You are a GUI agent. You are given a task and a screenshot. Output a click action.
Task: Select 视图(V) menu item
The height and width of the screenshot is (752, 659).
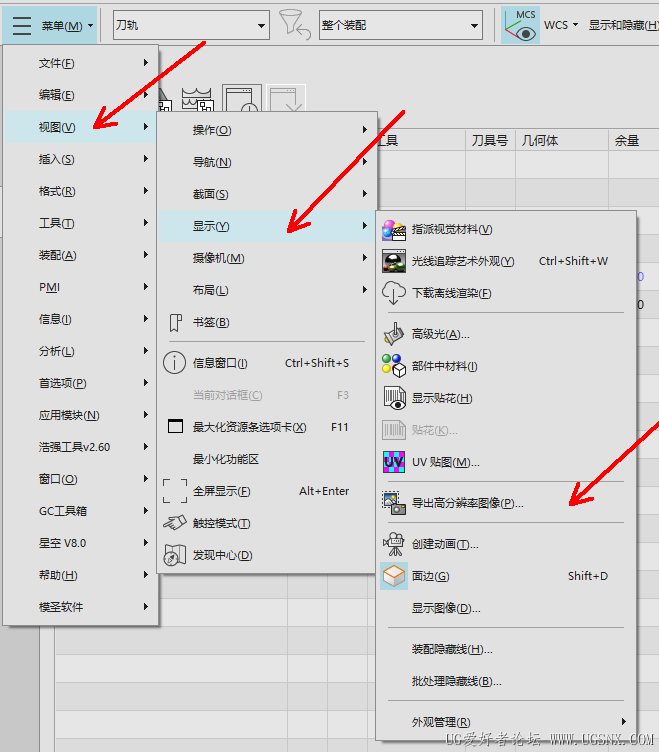81,127
